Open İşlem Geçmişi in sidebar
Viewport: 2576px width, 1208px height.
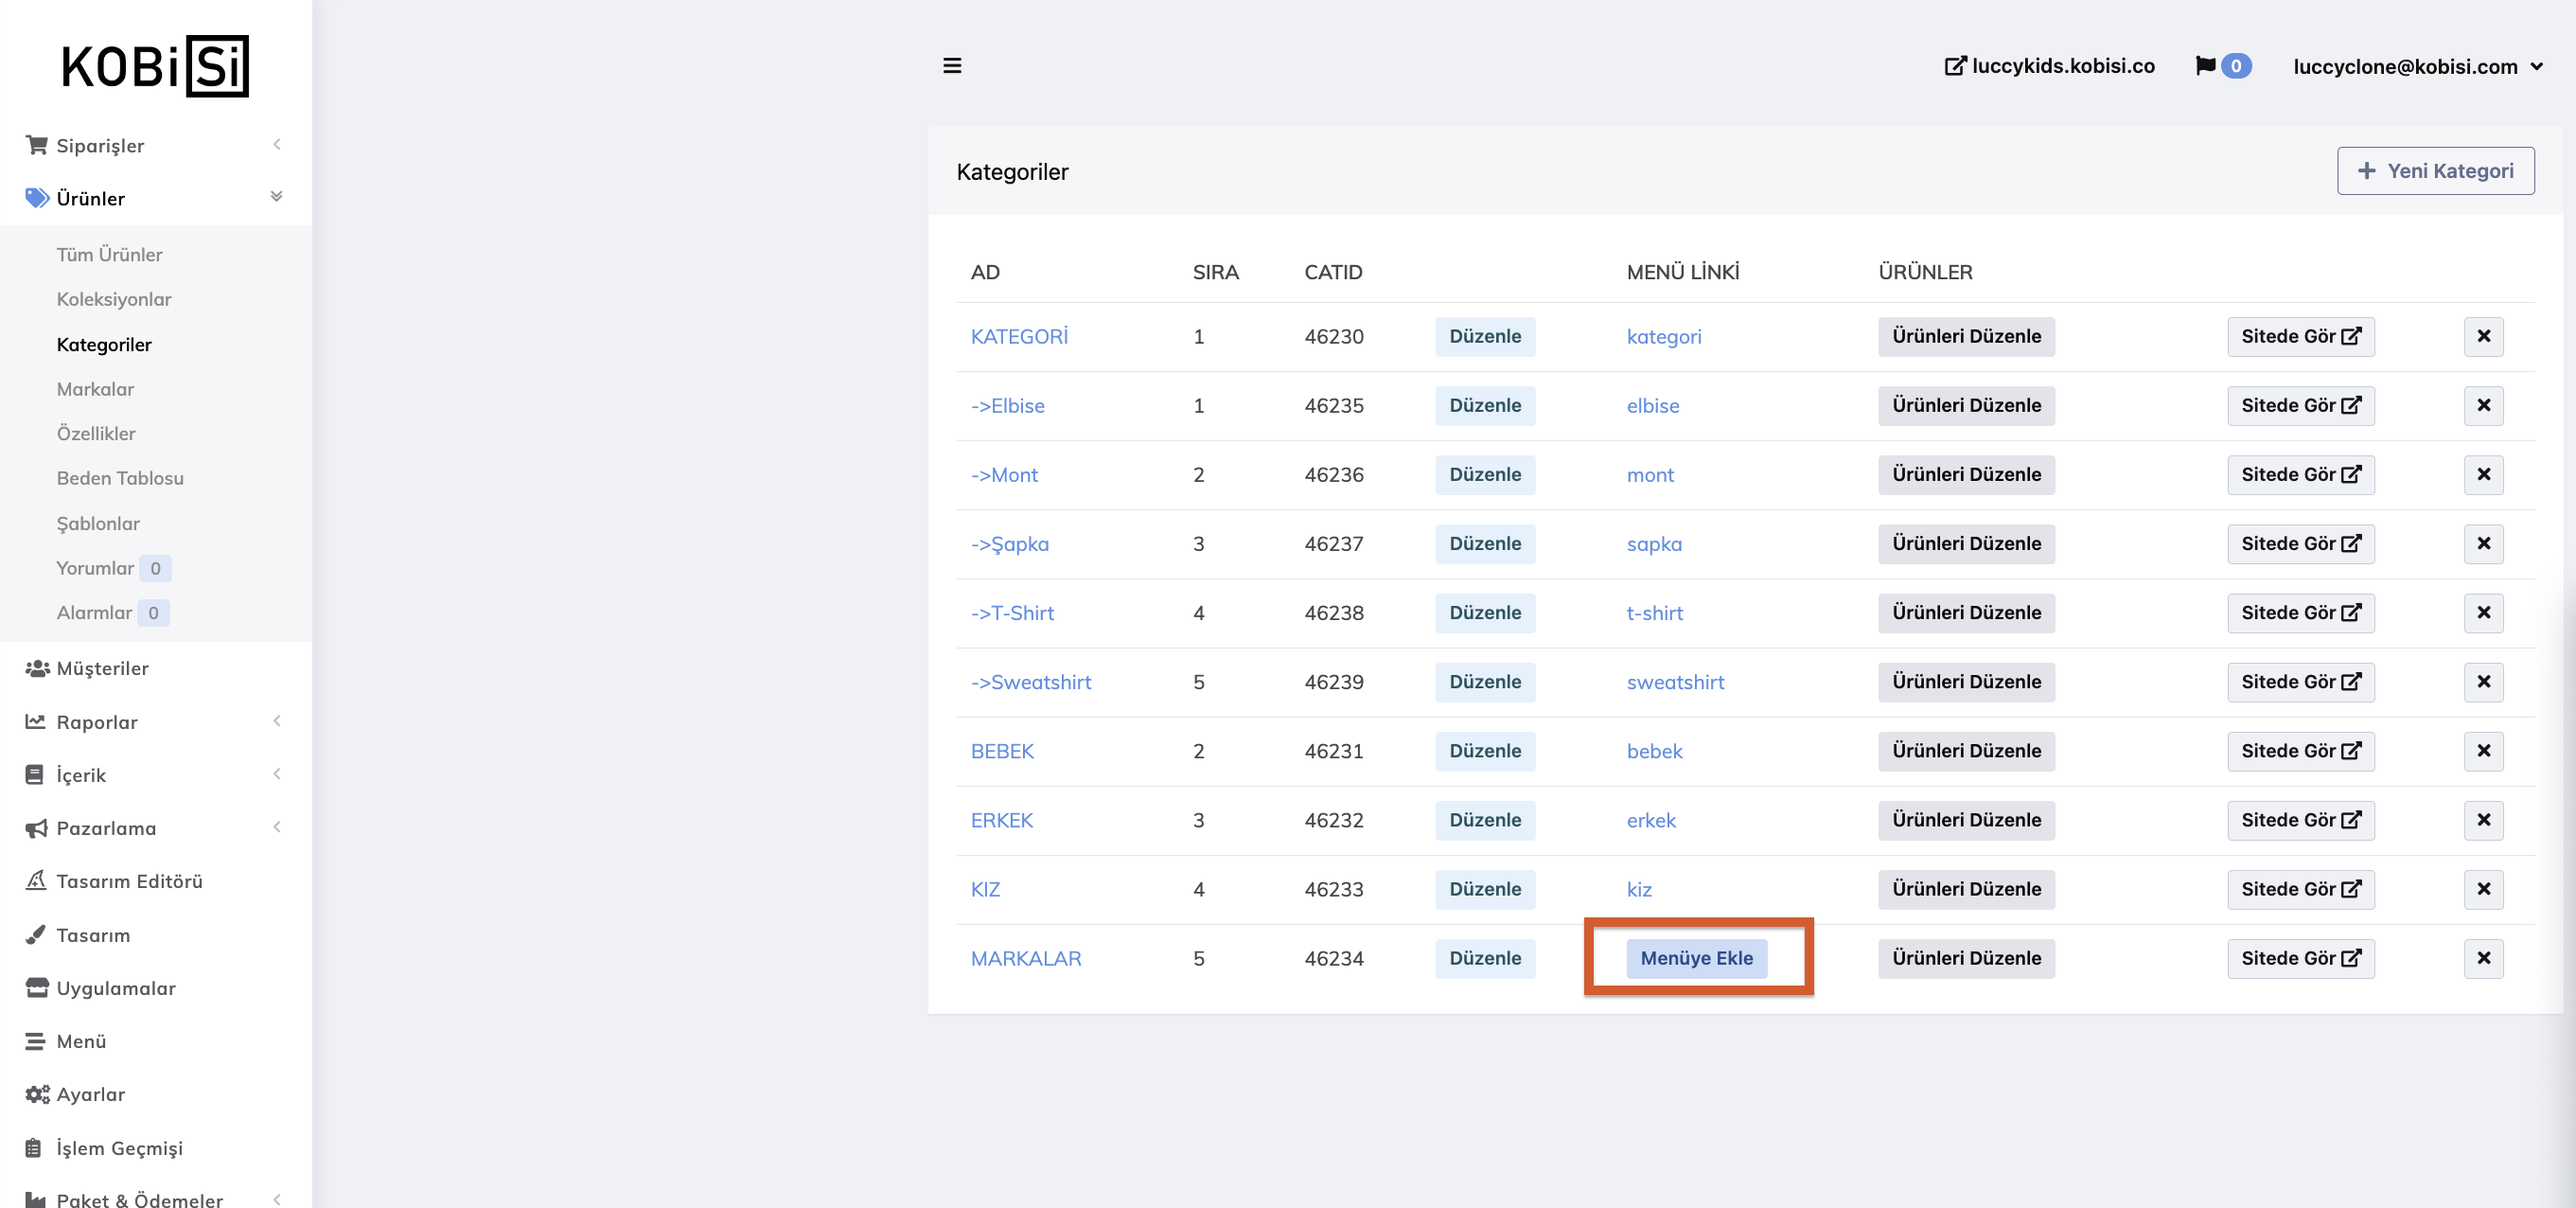119,1148
